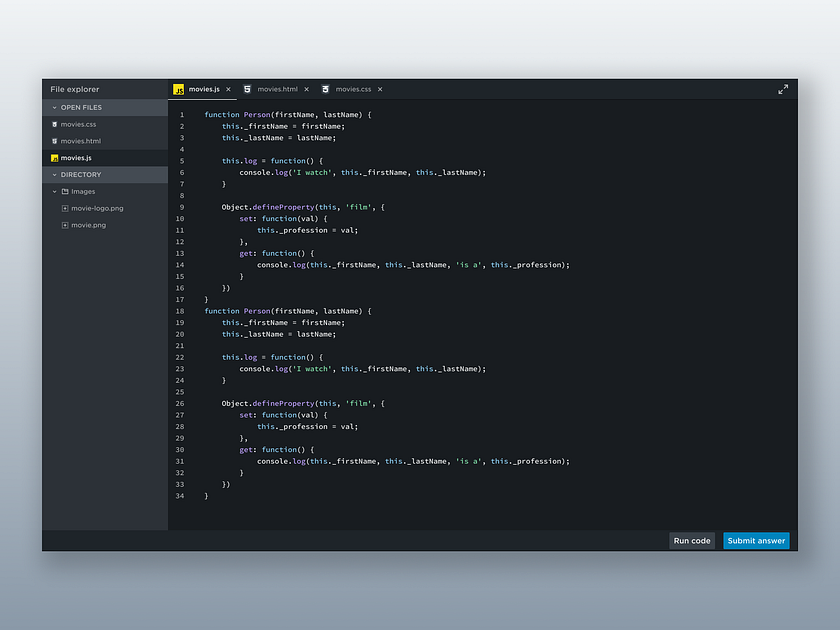840x630 pixels.
Task: Select movie.png in the directory tree
Action: (x=90, y=225)
